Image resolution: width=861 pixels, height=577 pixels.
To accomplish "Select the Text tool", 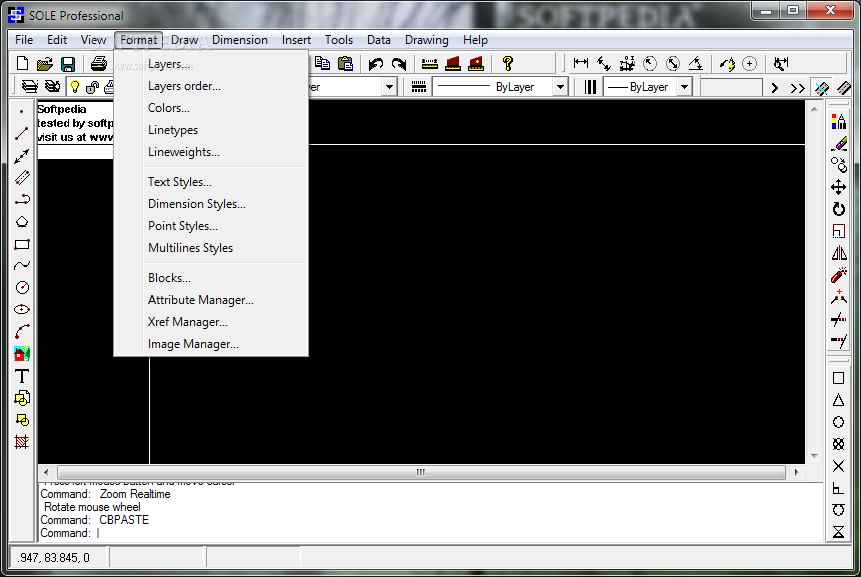I will [x=21, y=376].
